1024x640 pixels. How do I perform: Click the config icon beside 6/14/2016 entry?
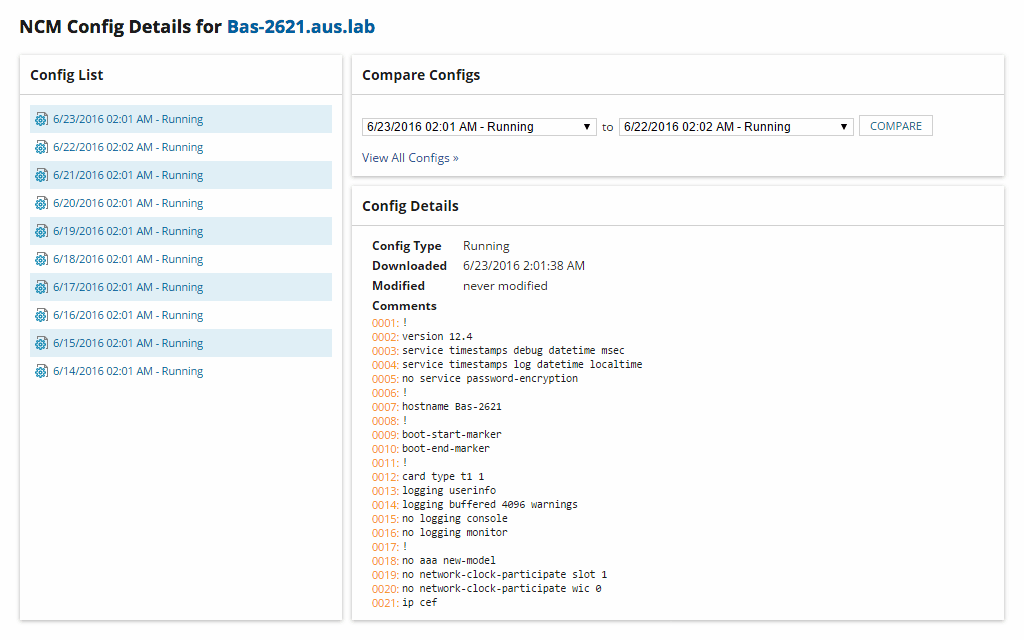click(41, 371)
